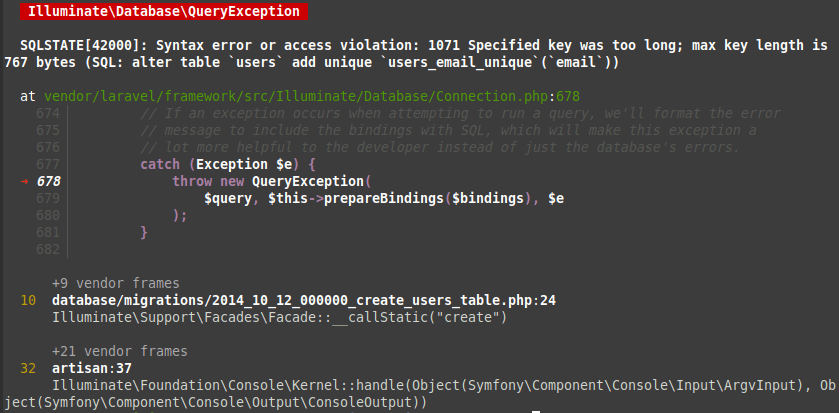Click the Illuminate\Database\QueryException red header label
839x413 pixels.
click(164, 11)
